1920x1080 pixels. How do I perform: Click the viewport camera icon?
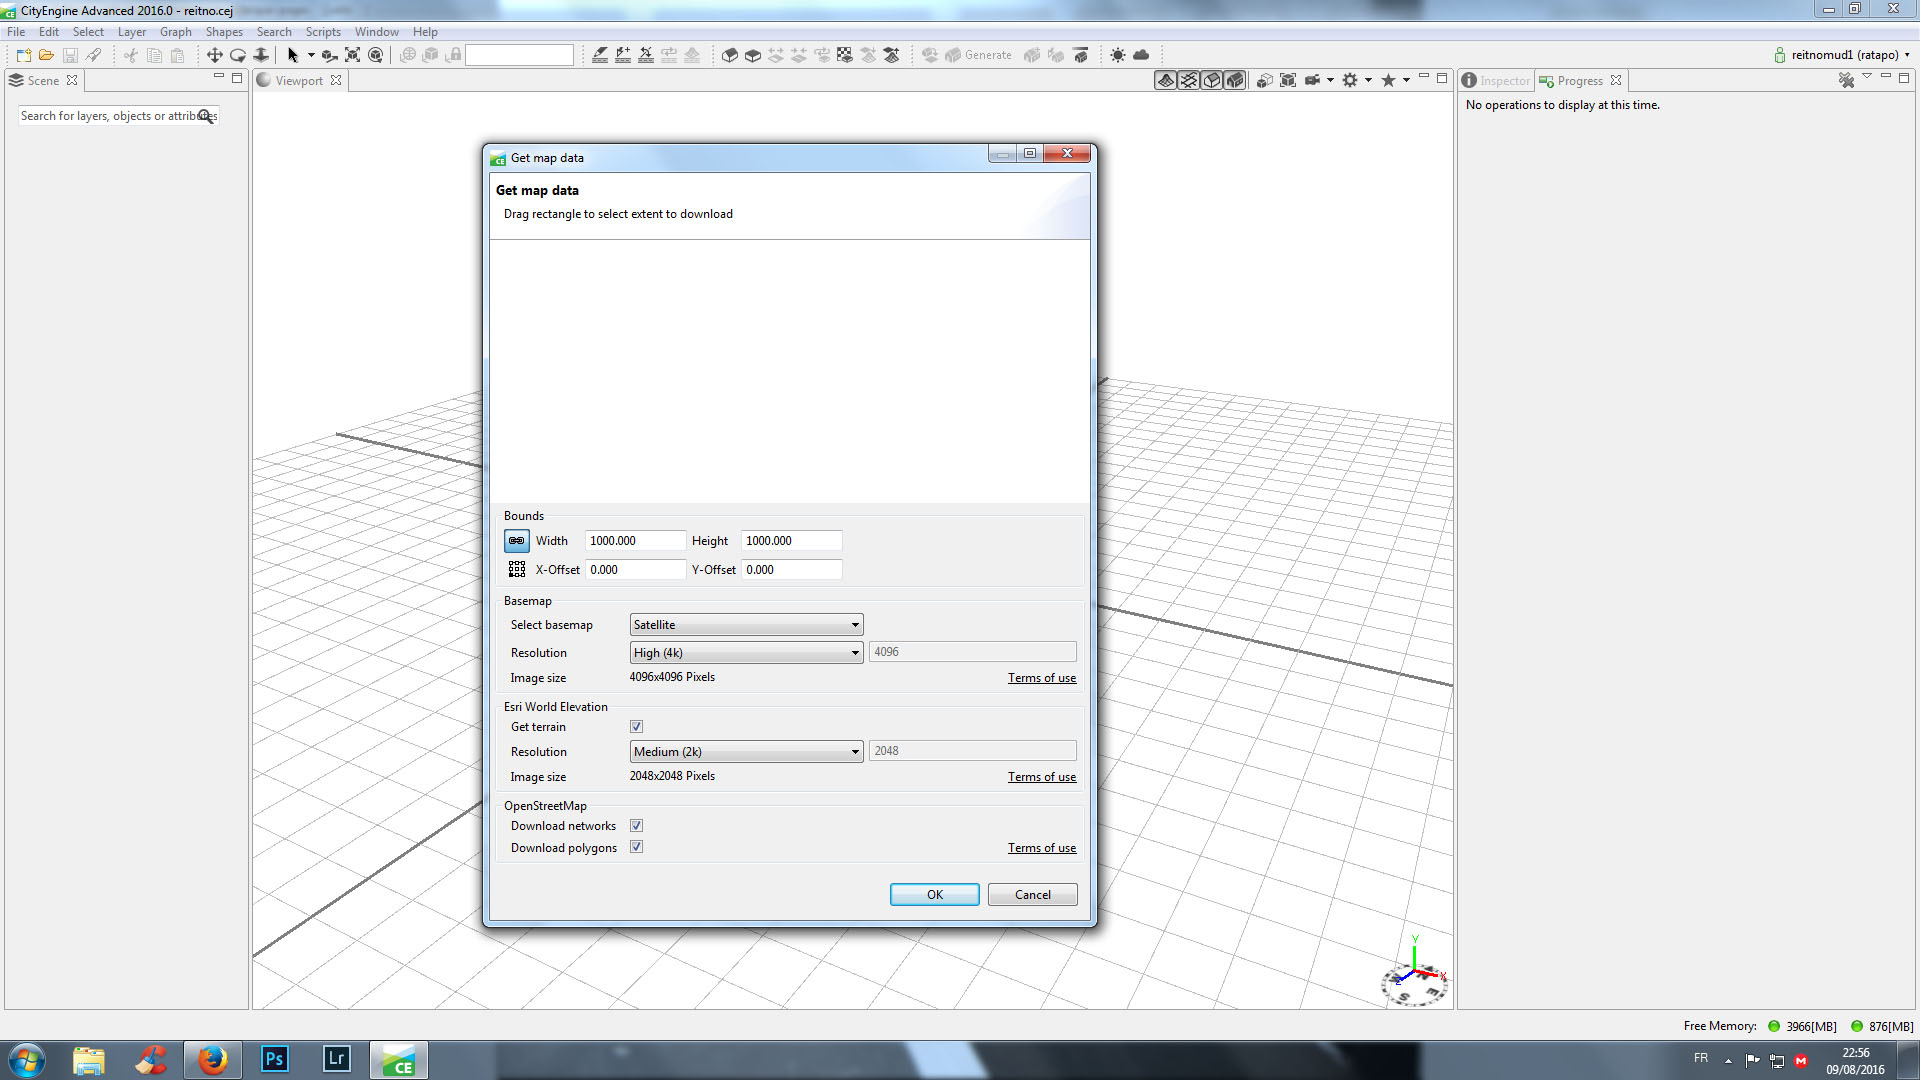[1313, 80]
